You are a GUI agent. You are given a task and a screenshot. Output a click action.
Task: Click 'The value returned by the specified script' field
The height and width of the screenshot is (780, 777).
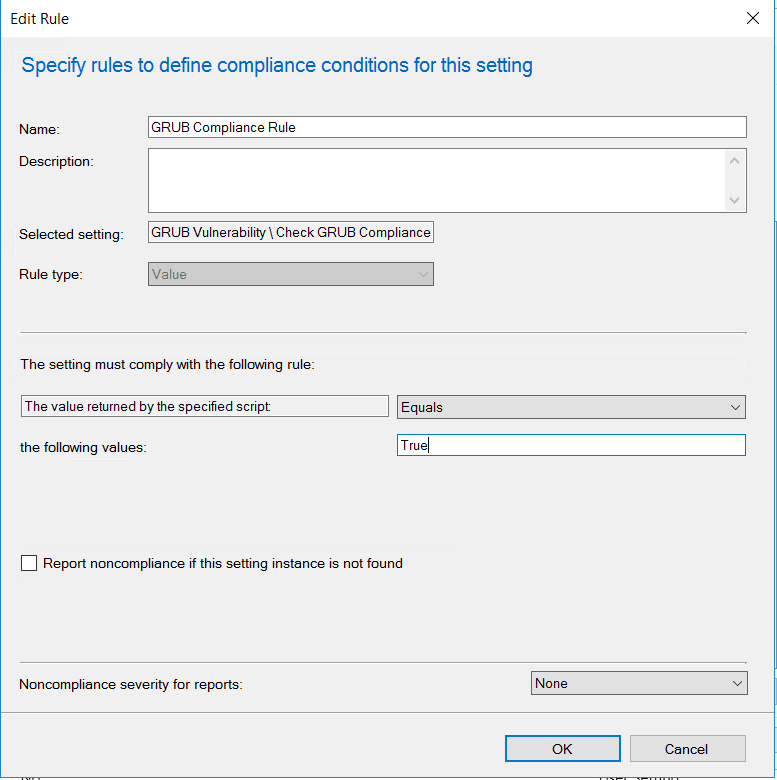point(204,406)
